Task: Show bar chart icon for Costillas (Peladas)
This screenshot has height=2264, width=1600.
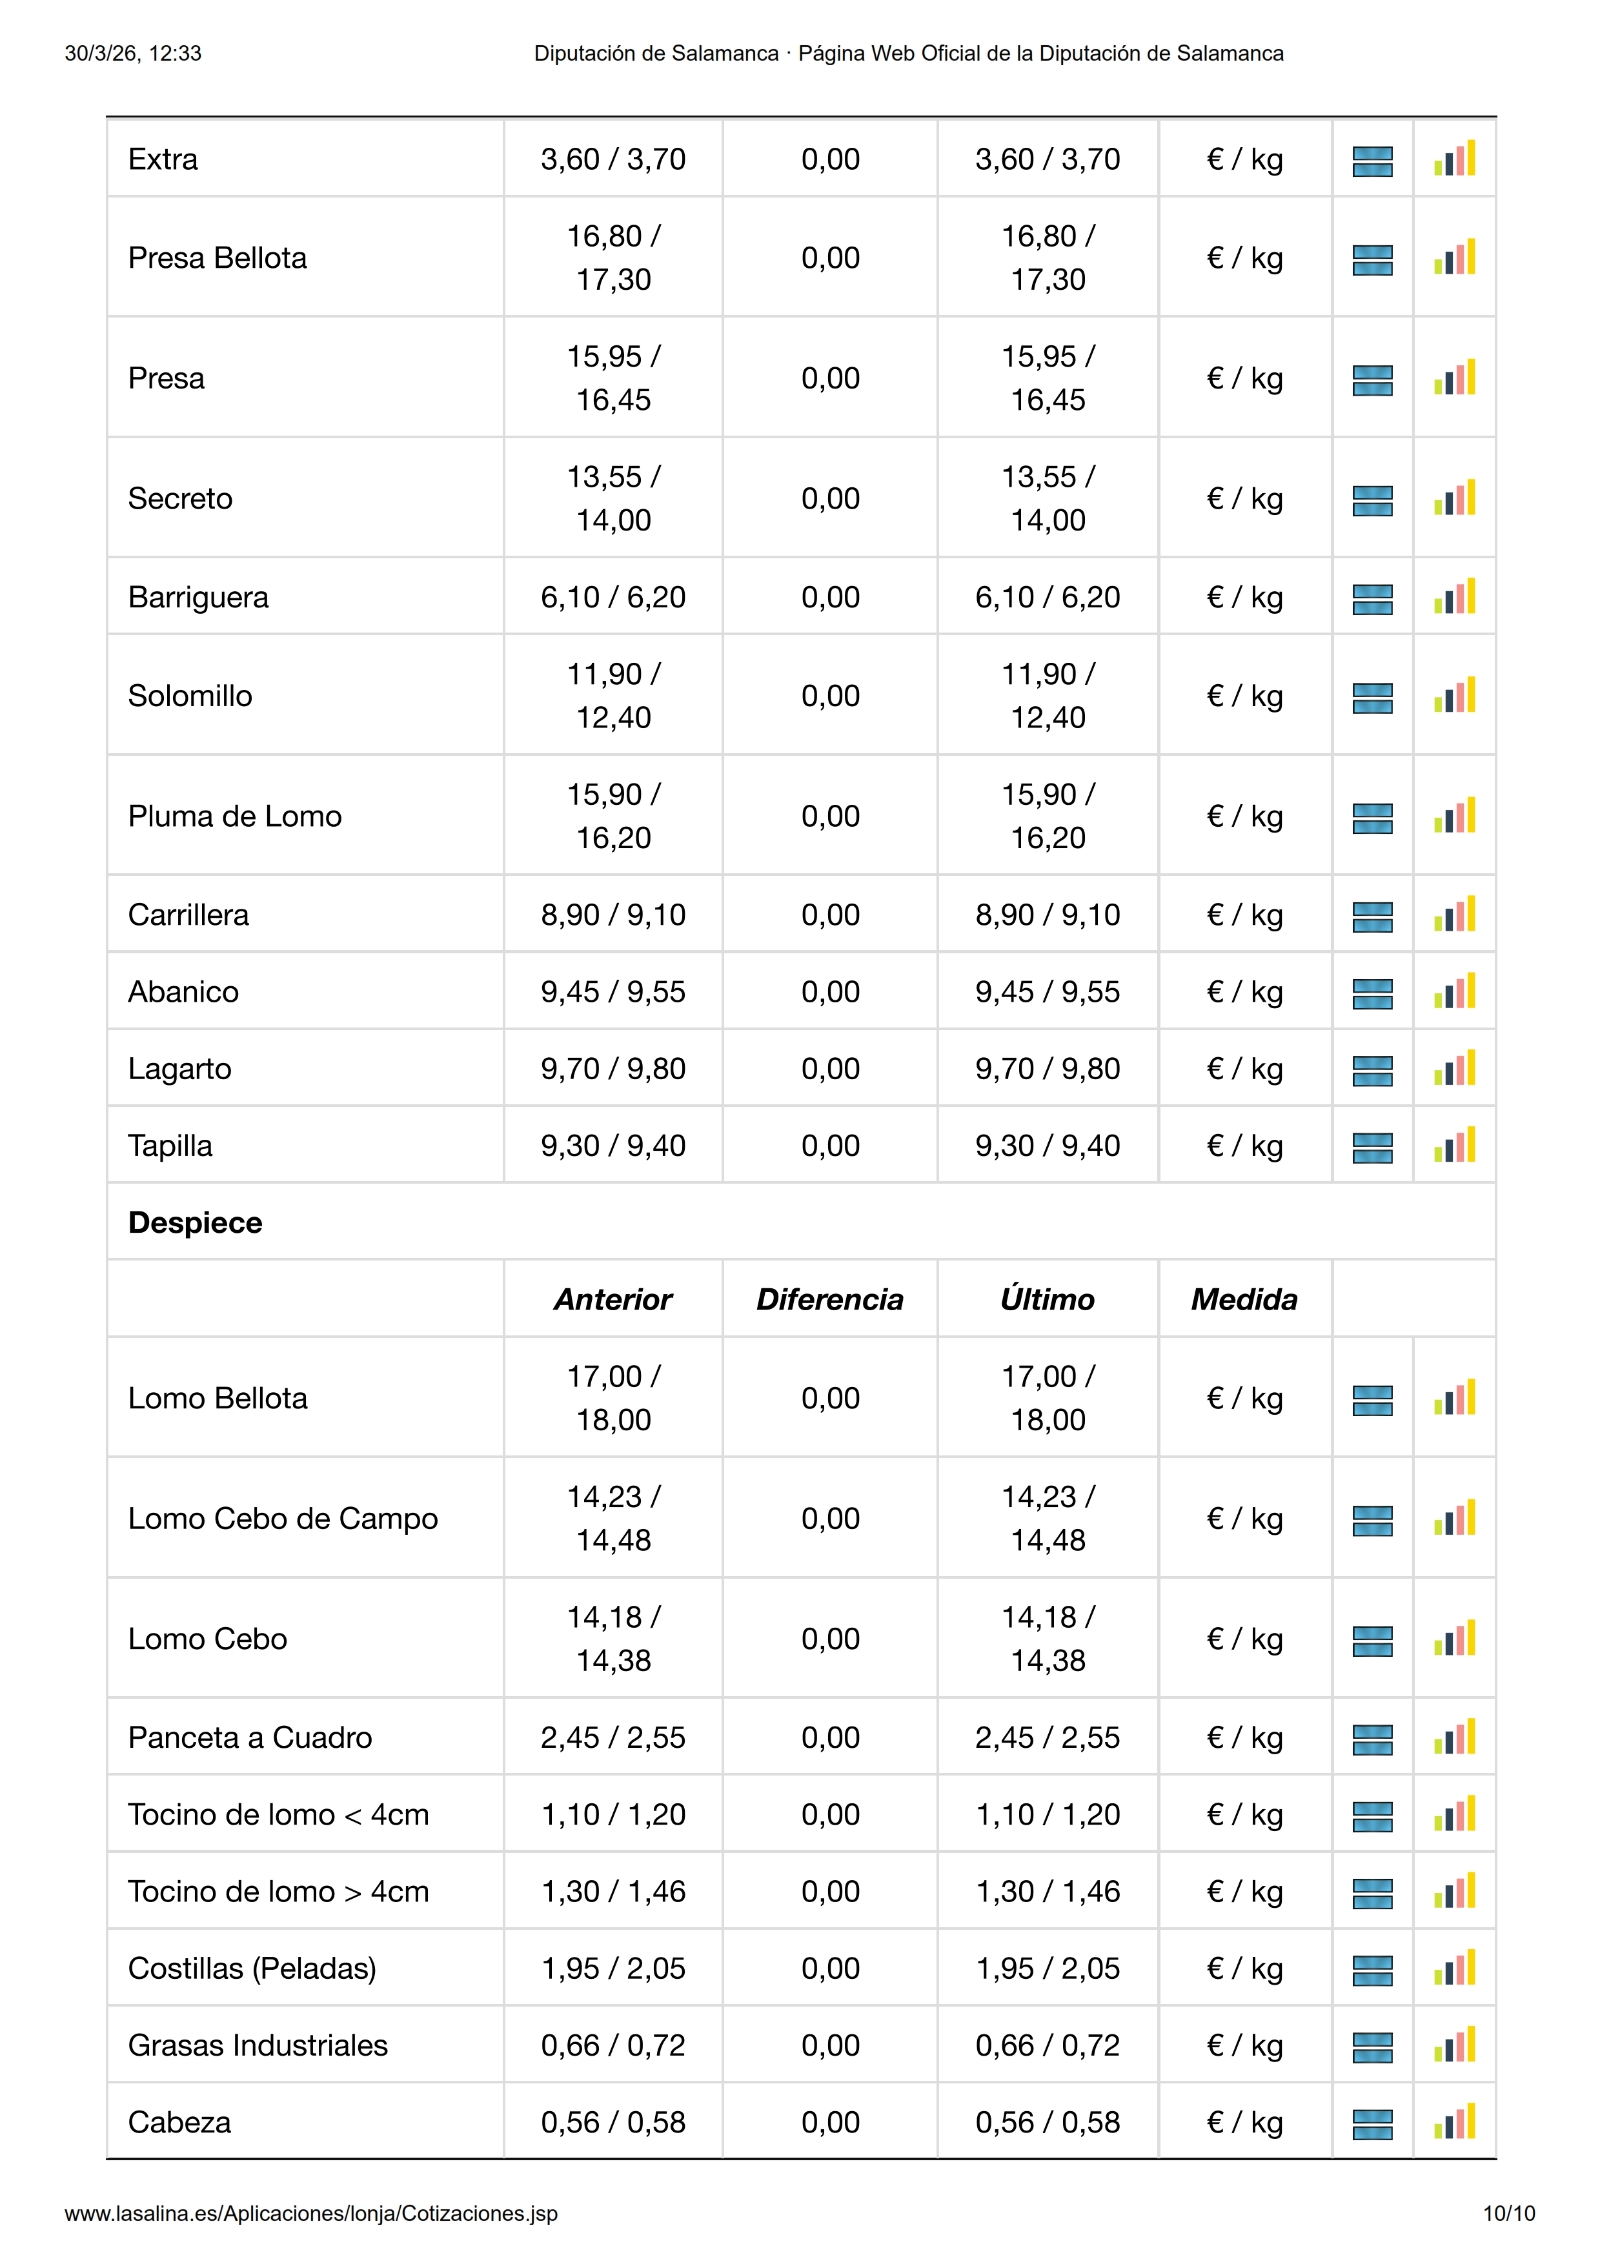Action: (x=1454, y=1969)
